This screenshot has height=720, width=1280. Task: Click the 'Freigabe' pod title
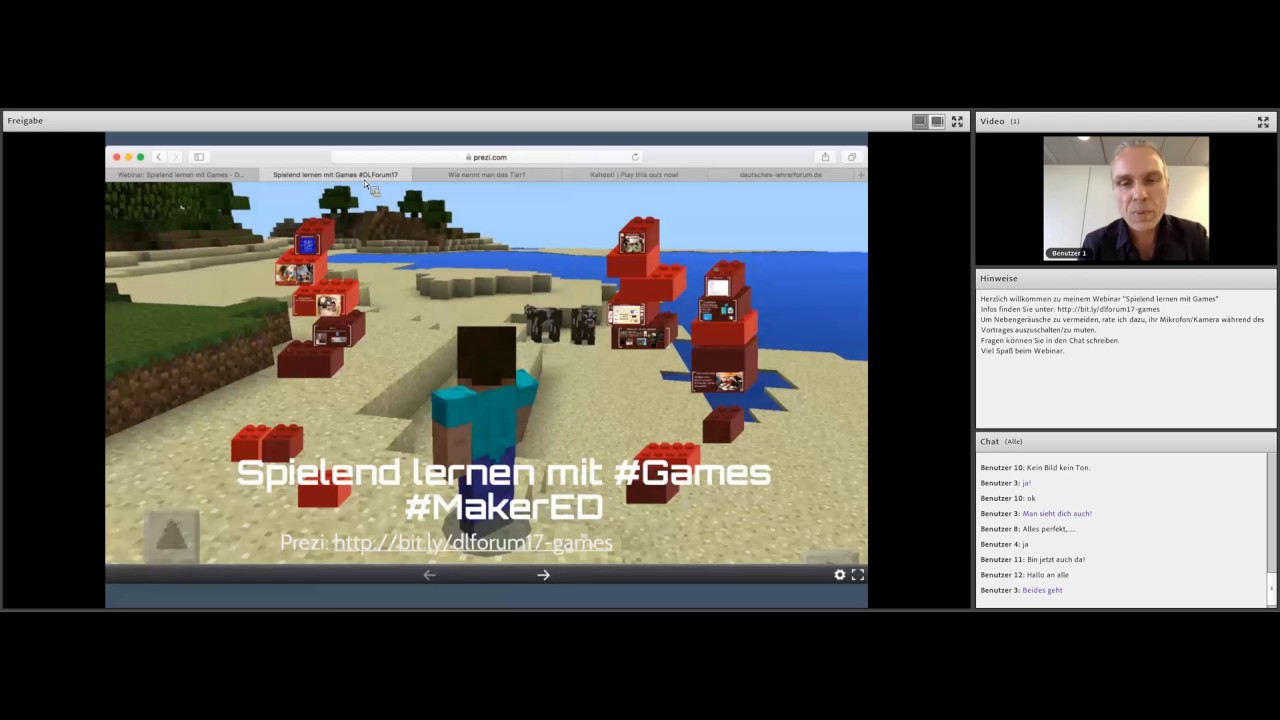[25, 121]
